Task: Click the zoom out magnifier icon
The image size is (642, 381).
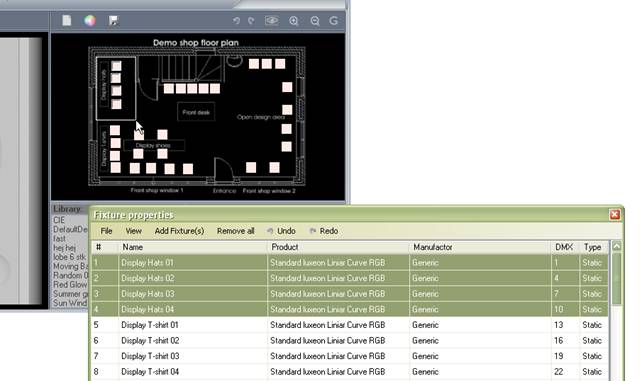Action: point(314,21)
